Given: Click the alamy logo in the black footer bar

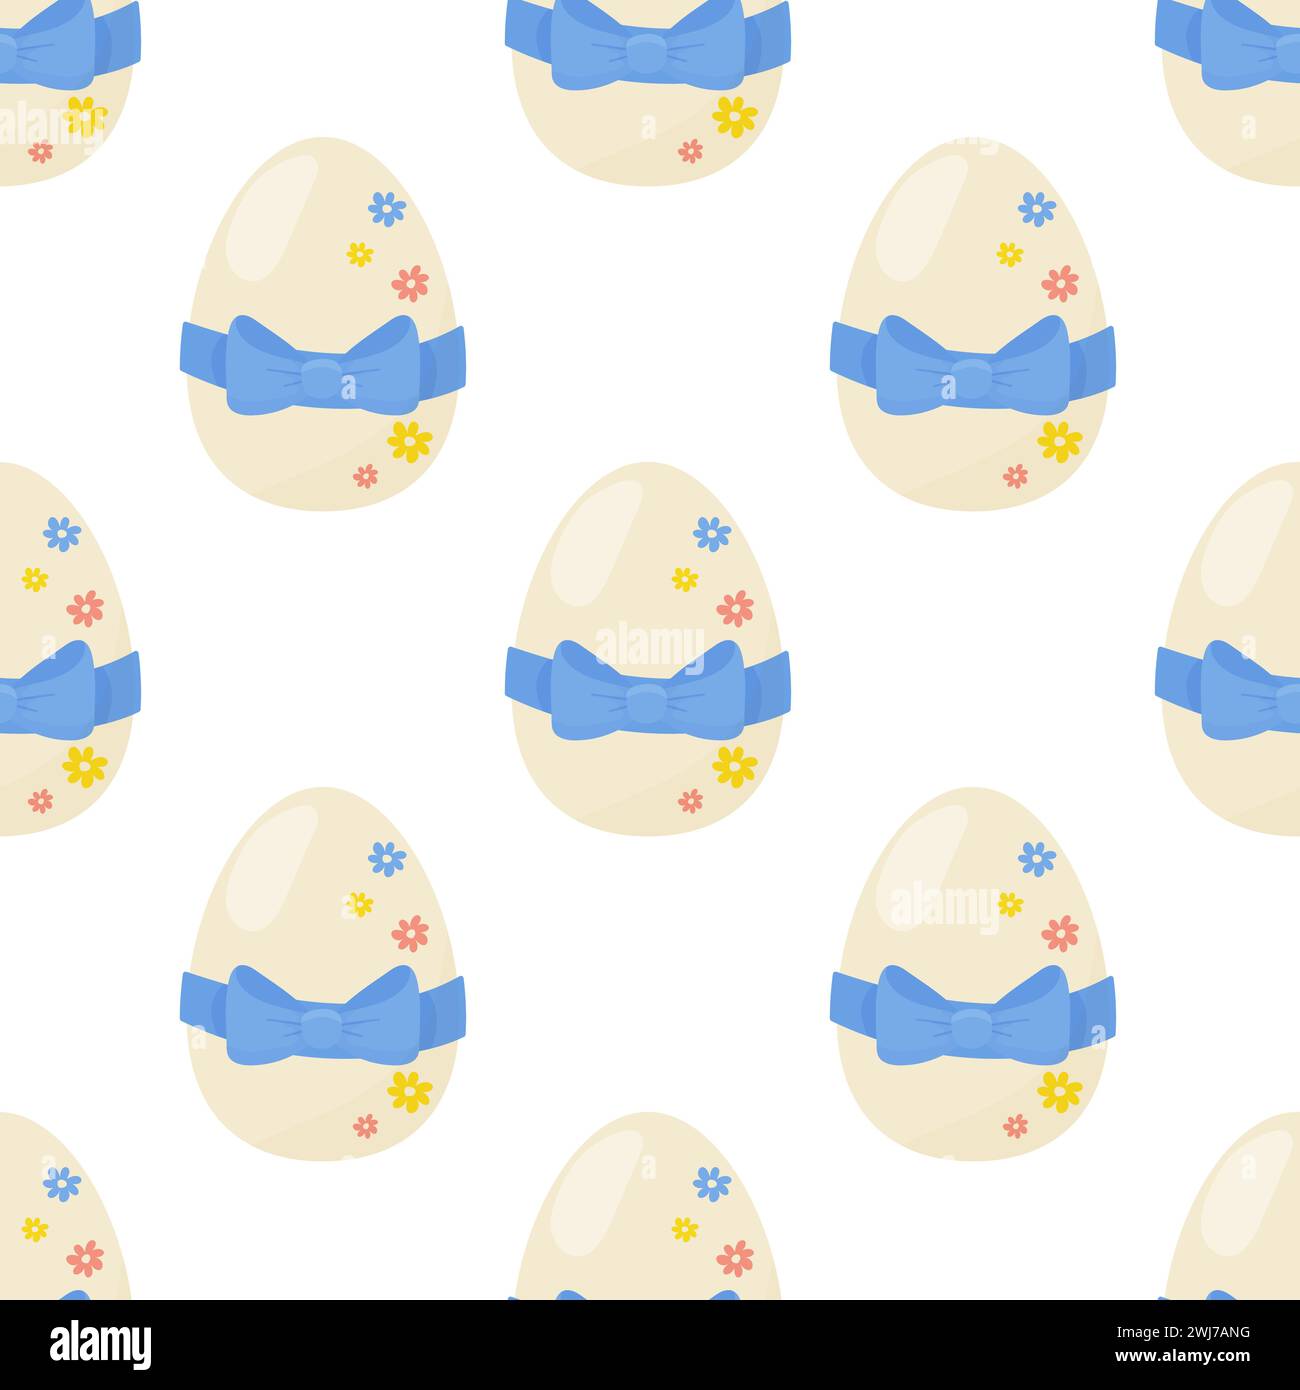Looking at the screenshot, I should tap(101, 1345).
